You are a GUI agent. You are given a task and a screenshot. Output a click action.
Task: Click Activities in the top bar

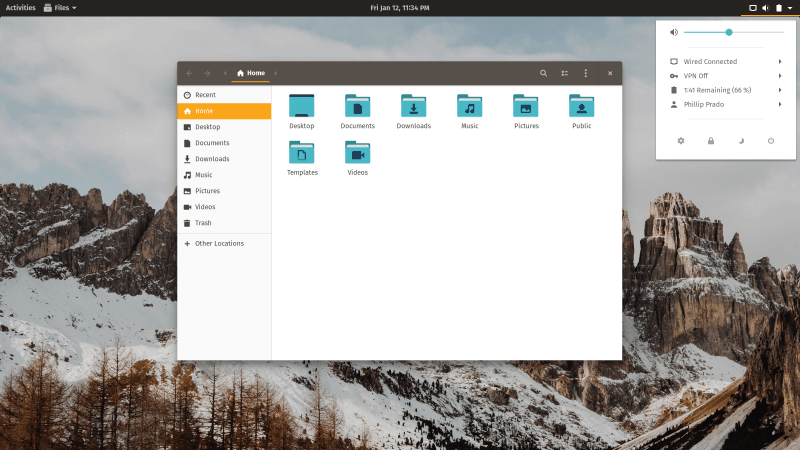point(20,8)
